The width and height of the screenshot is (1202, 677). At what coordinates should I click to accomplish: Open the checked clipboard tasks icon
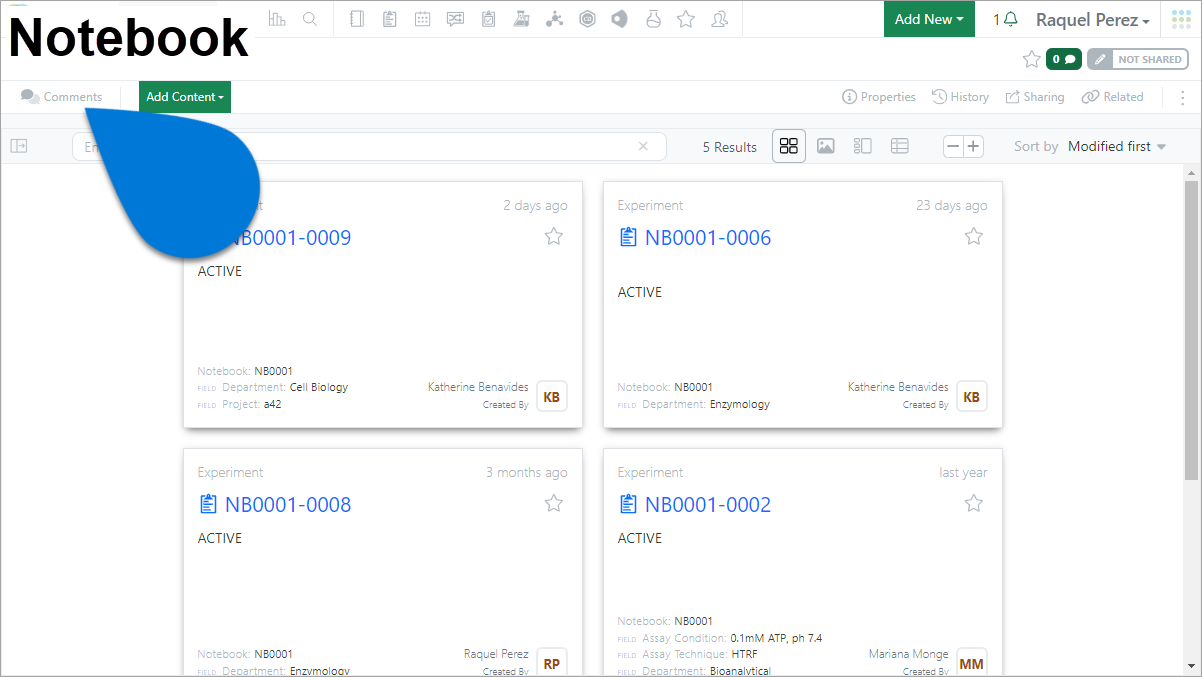pos(488,19)
